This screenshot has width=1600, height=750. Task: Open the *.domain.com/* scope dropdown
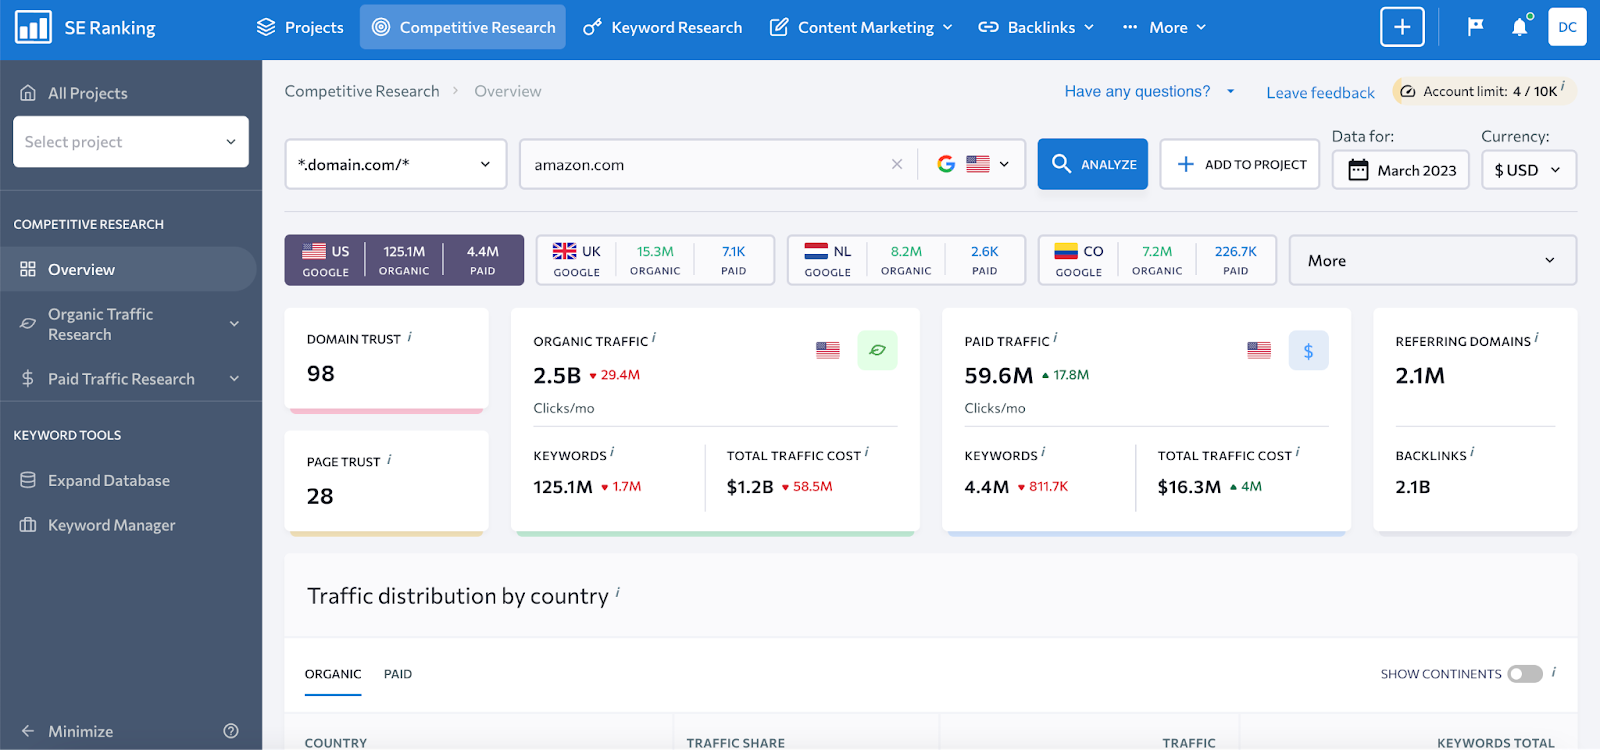coord(396,164)
